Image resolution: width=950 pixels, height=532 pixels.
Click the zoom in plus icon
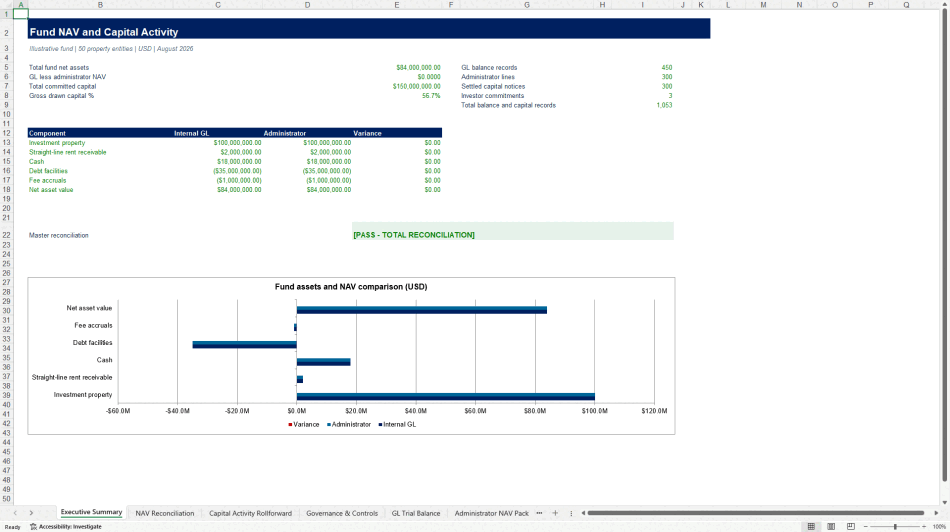pos(924,527)
